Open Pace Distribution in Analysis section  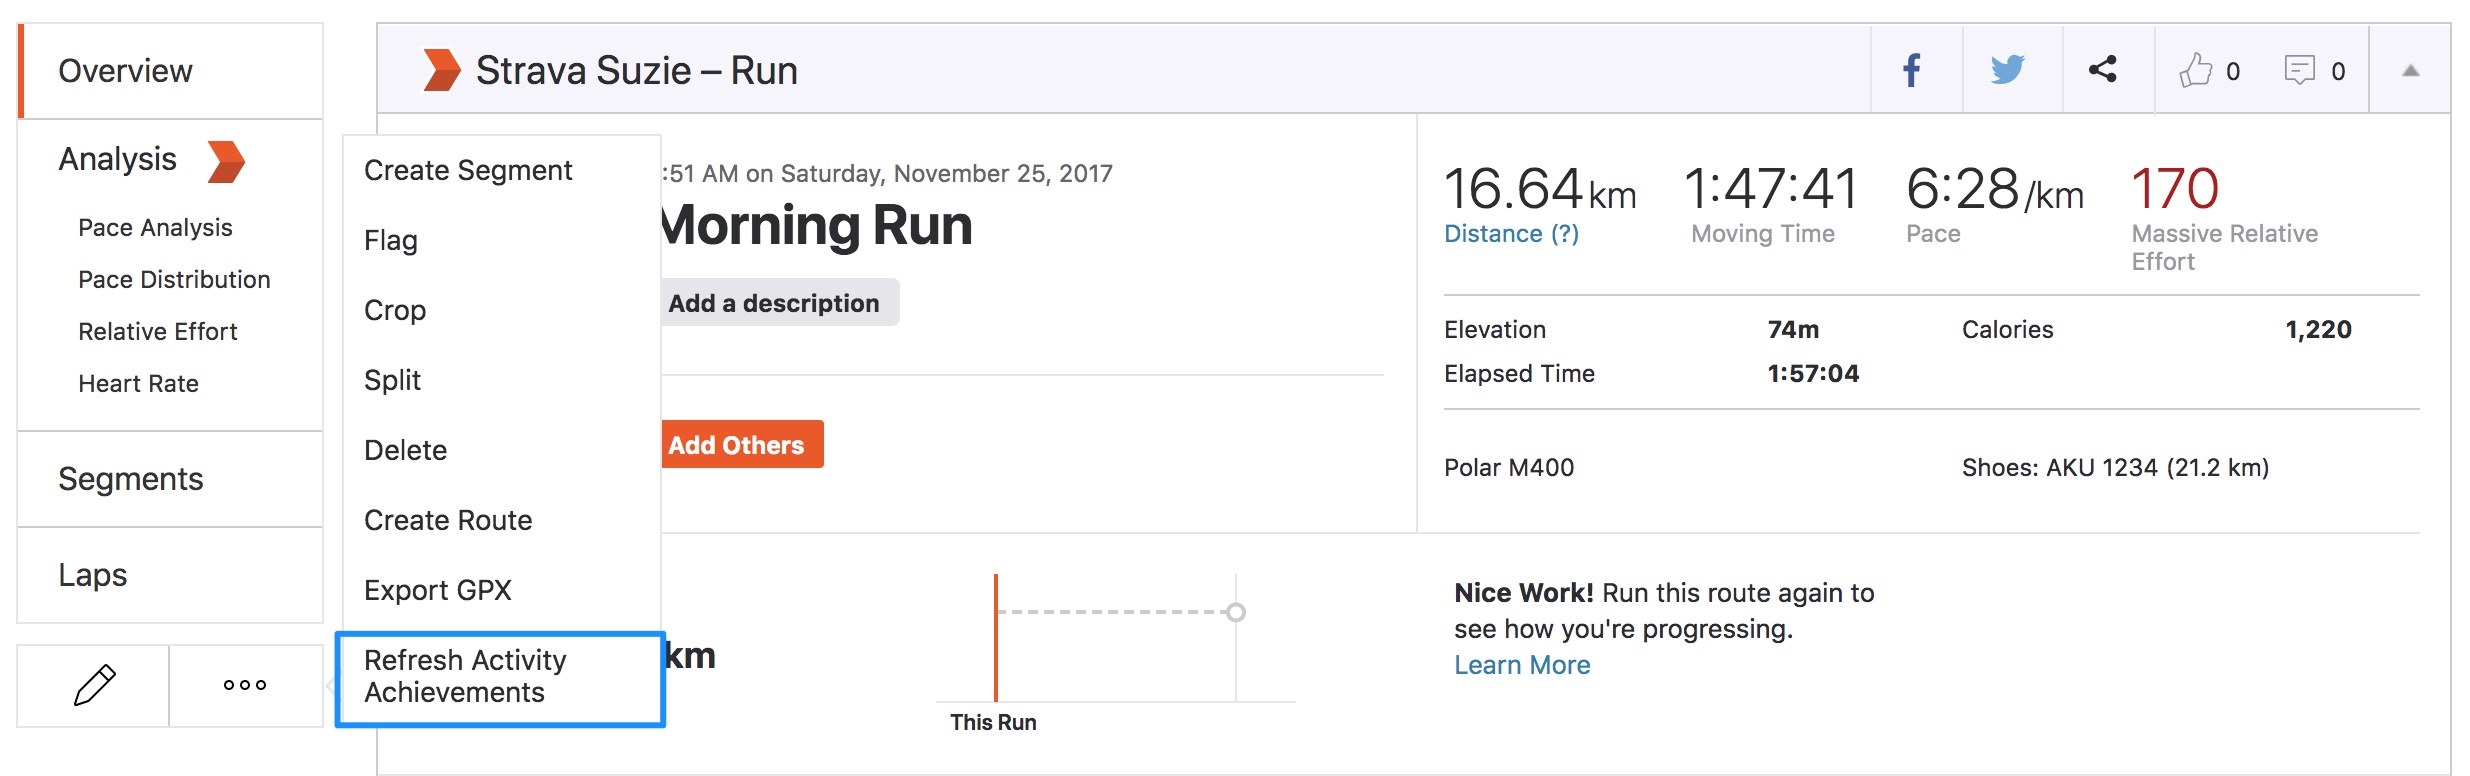point(174,280)
